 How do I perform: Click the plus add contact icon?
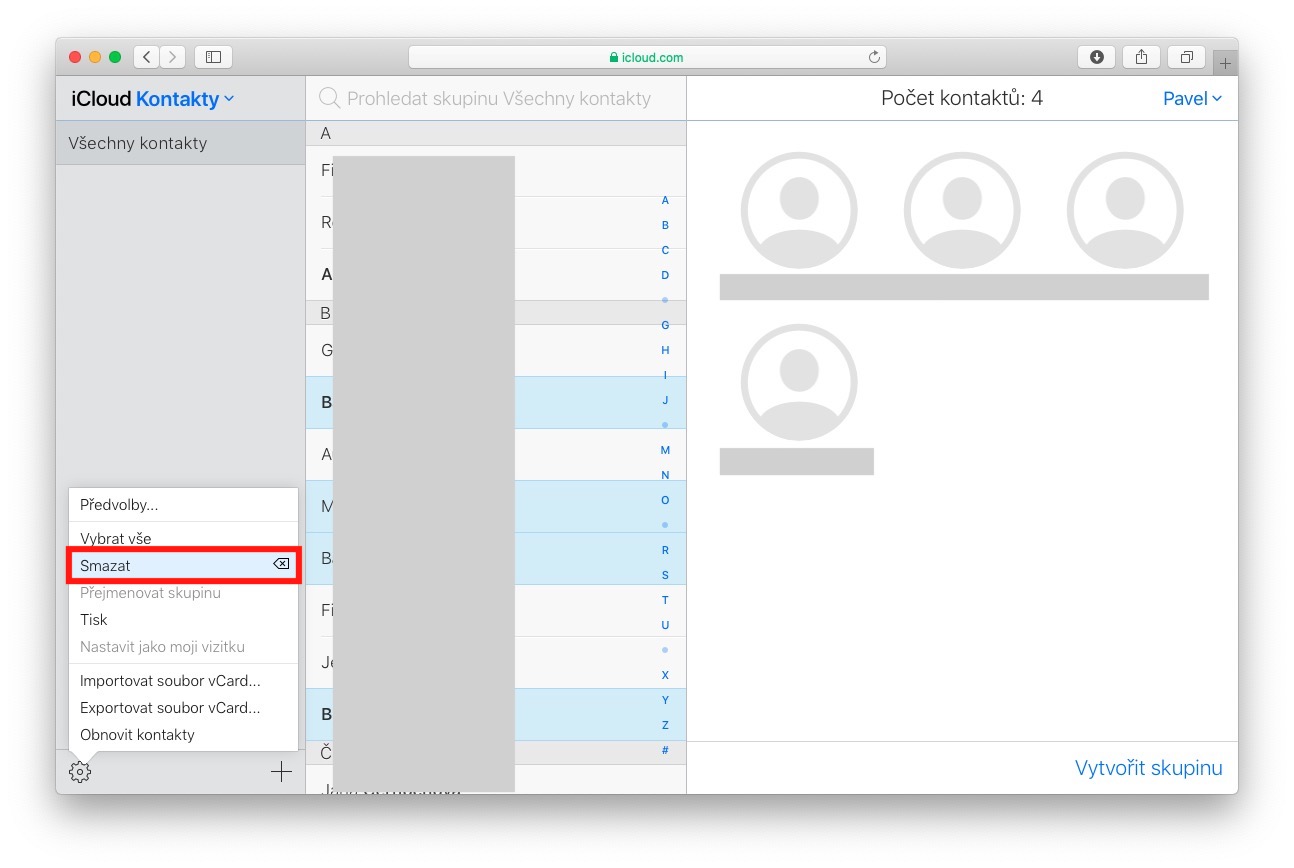click(x=281, y=772)
